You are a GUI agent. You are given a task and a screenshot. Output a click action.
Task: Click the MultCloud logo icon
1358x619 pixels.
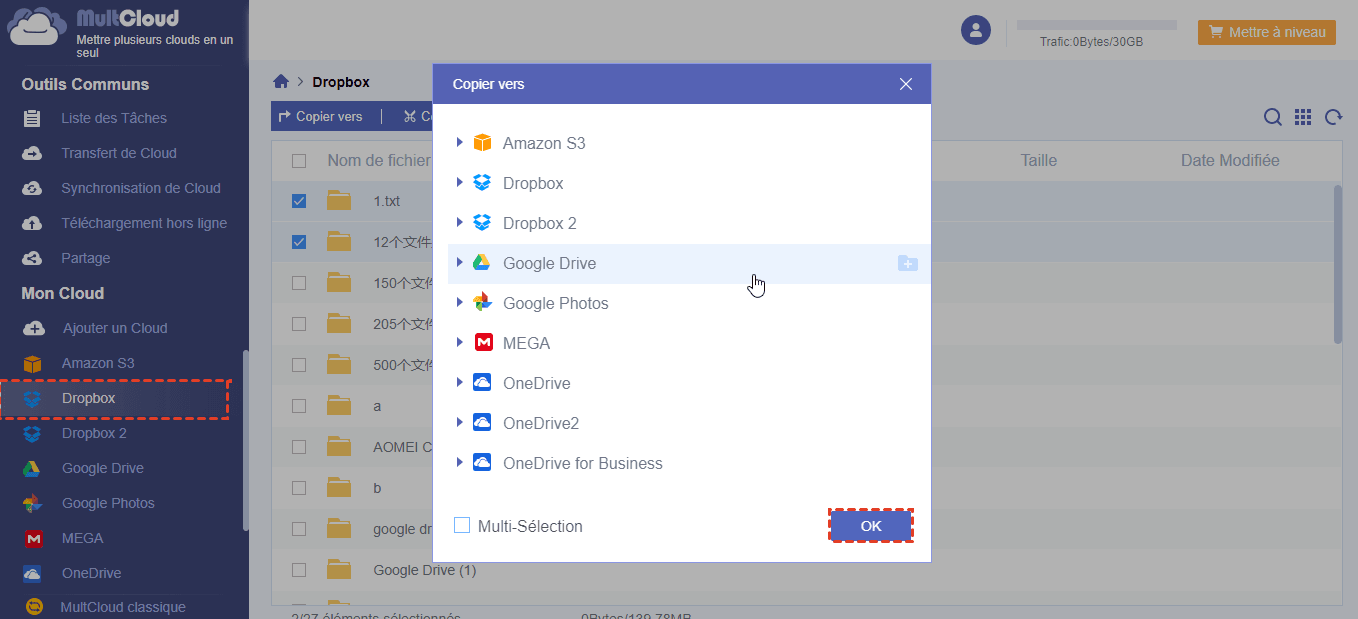[x=38, y=27]
